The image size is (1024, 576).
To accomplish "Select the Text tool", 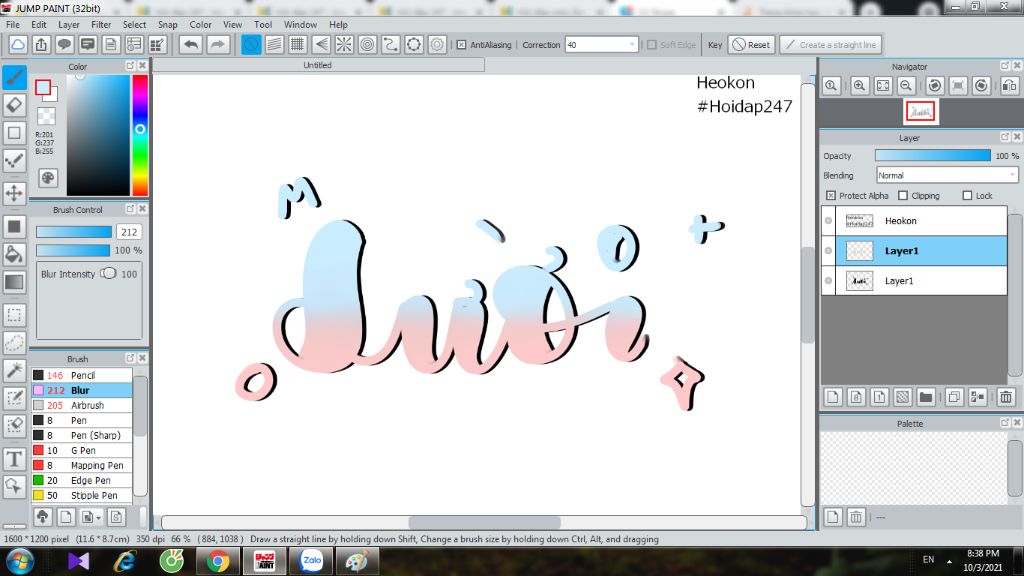I will (x=14, y=459).
